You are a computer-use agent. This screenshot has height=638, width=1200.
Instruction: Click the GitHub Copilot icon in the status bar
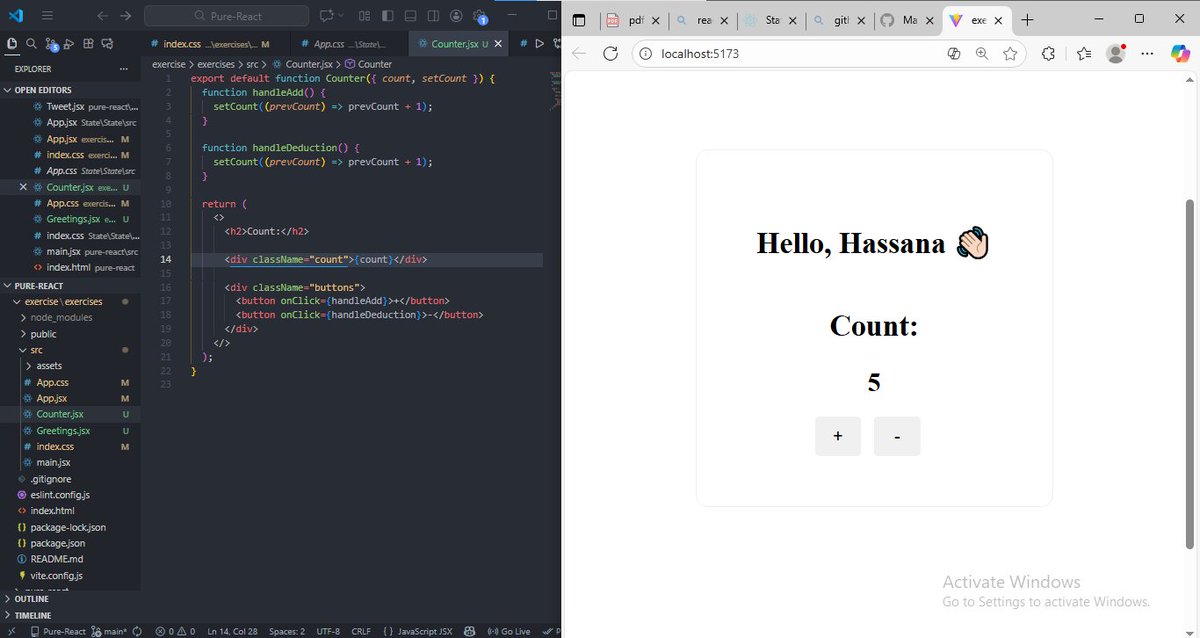pos(469,631)
